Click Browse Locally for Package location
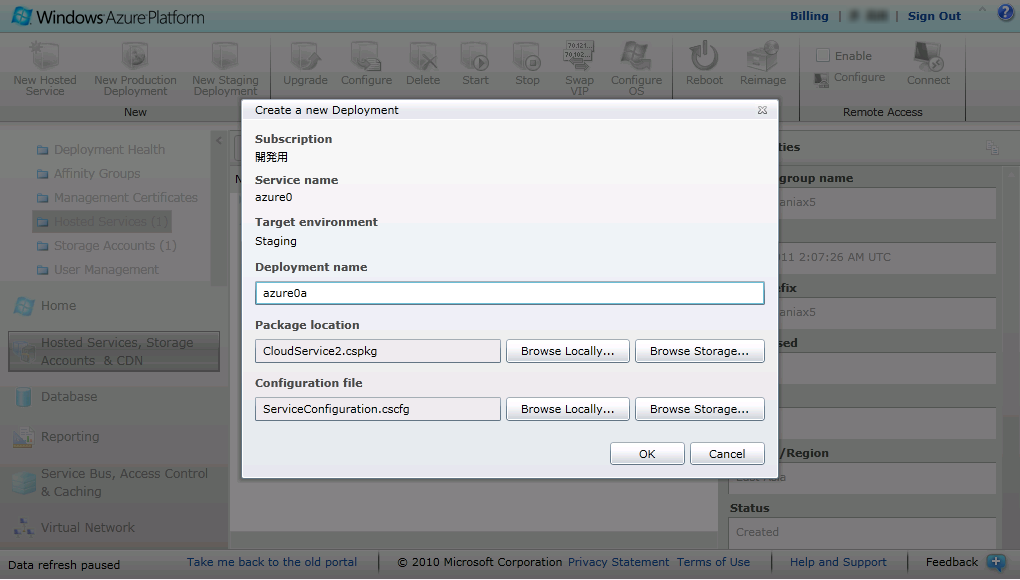 tap(567, 351)
